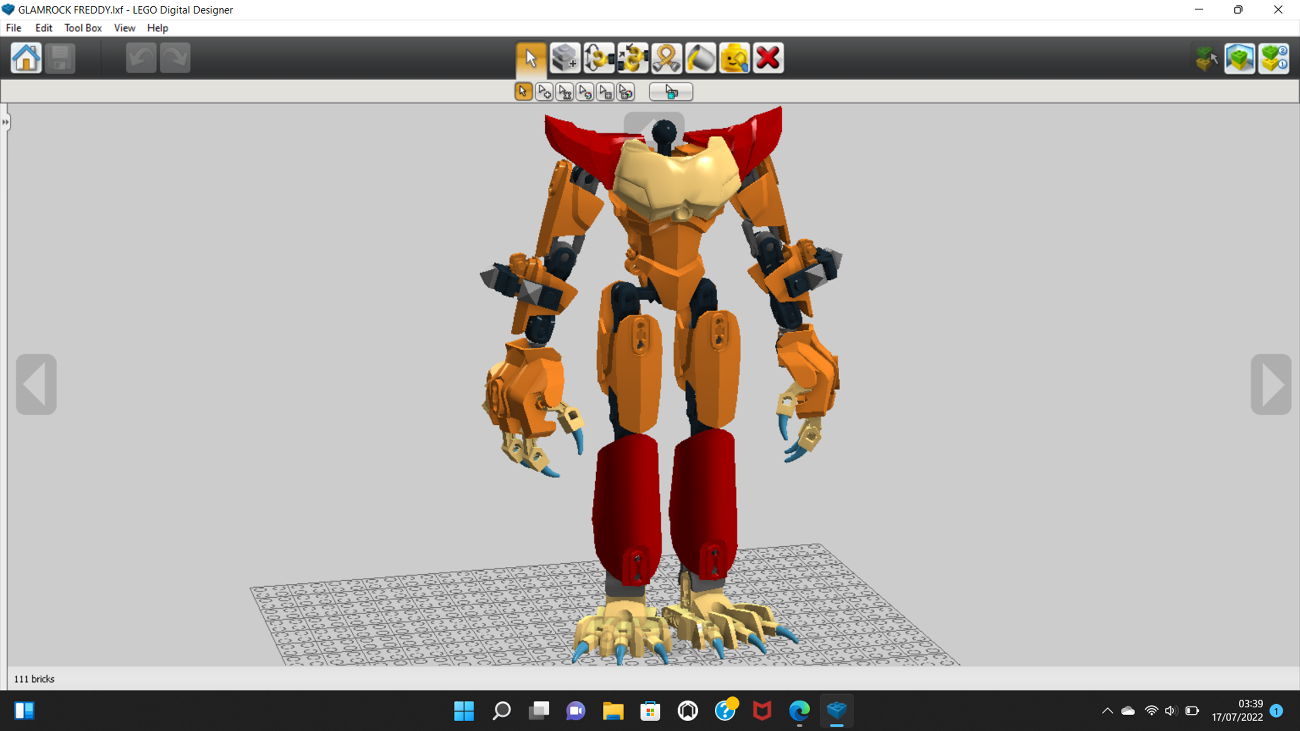Choose the Single selection sub-tool
Screen dimensions: 1300x731
[523, 92]
